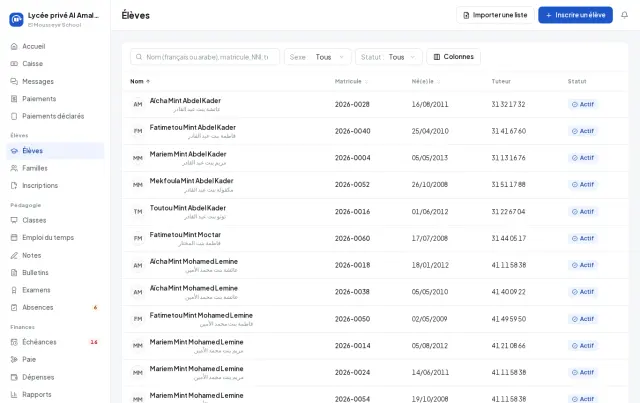Open the Caisse sidebar icon
The width and height of the screenshot is (640, 403).
tap(14, 64)
